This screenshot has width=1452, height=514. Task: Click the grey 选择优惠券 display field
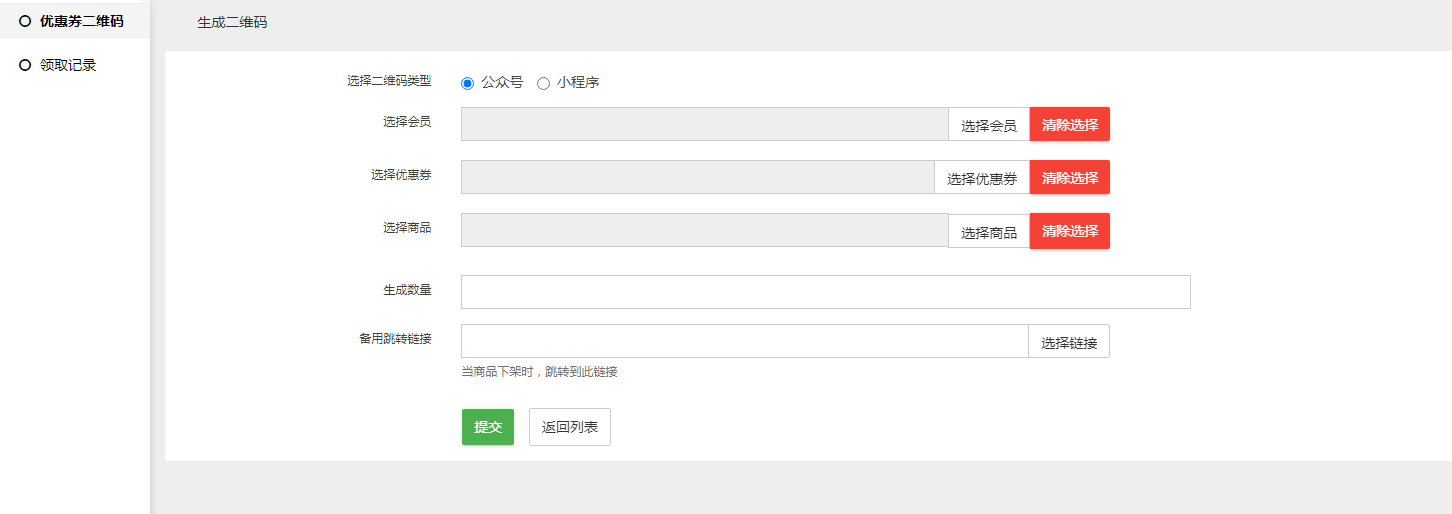tap(697, 177)
